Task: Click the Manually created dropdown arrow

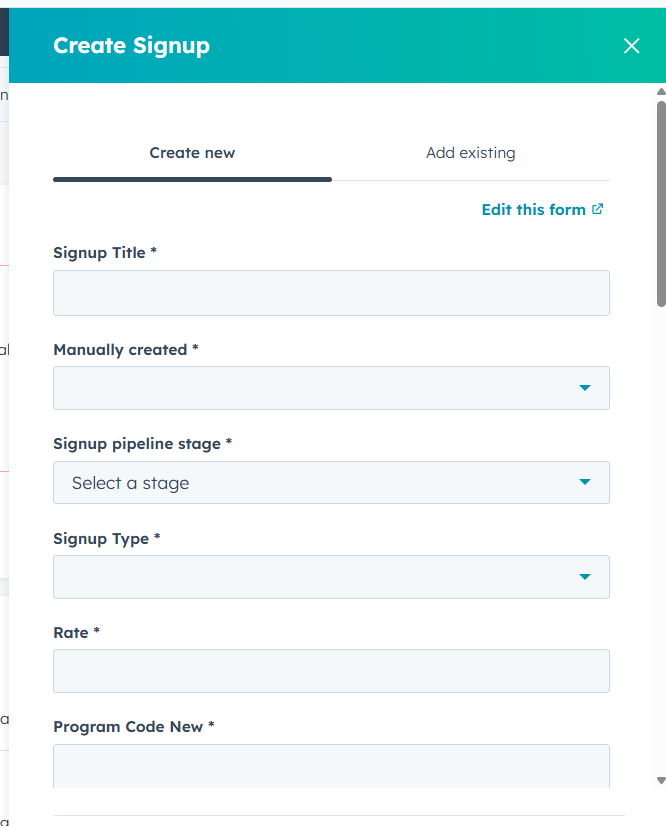Action: coord(585,388)
